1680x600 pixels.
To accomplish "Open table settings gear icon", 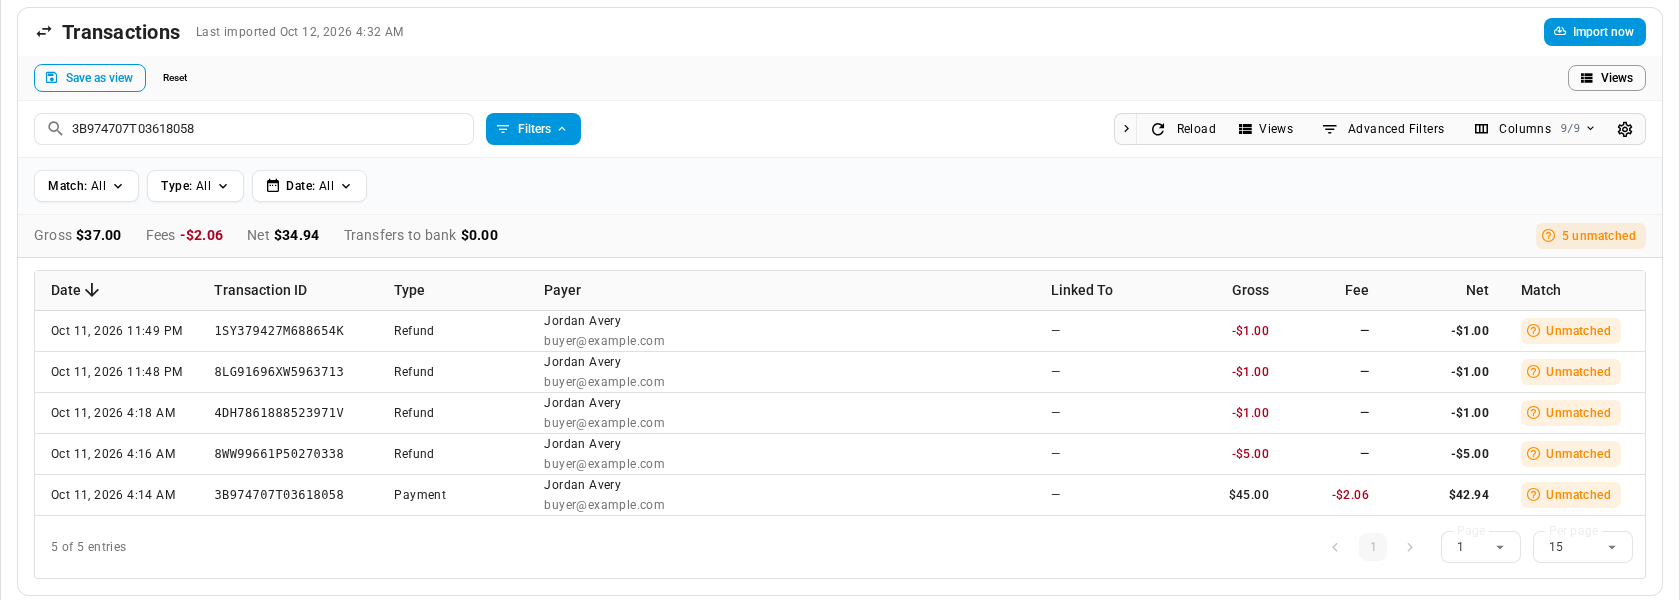I will 1625,129.
